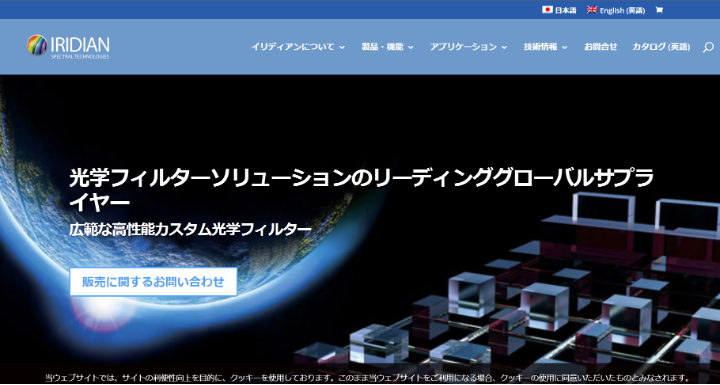The height and width of the screenshot is (385, 720).
Task: Click the Iridian Spectral Technologies logo
Action: point(68,47)
